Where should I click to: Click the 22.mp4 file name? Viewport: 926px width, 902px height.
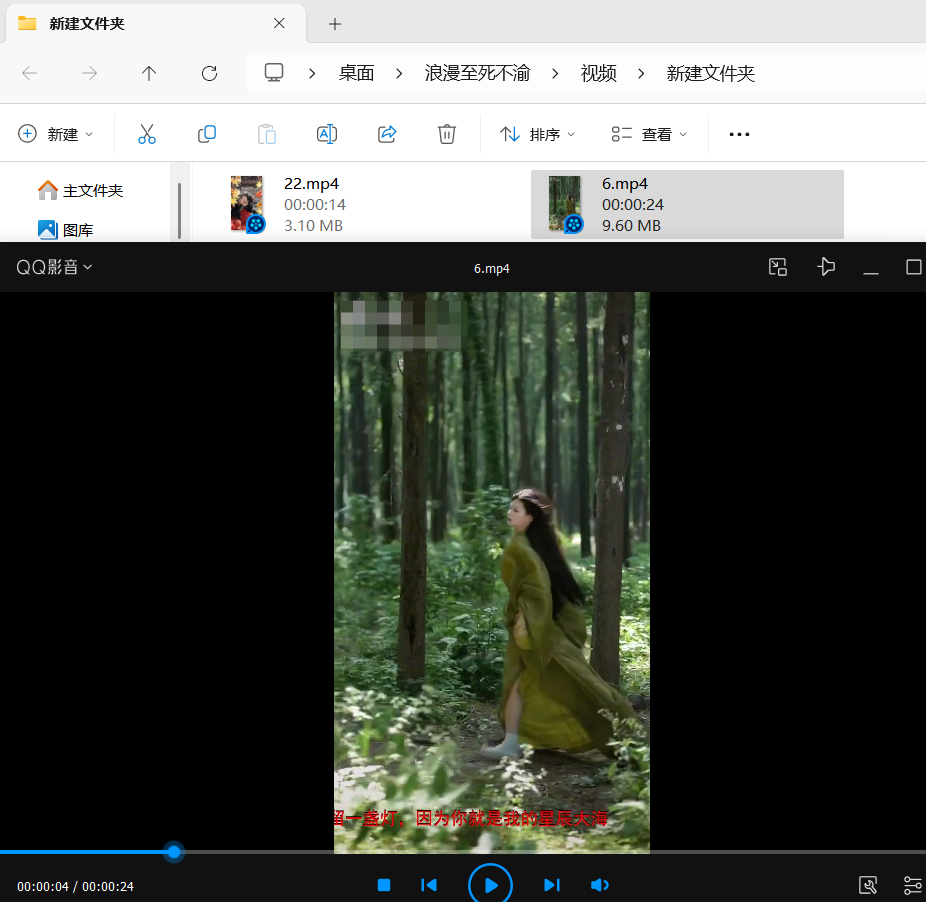pos(311,184)
